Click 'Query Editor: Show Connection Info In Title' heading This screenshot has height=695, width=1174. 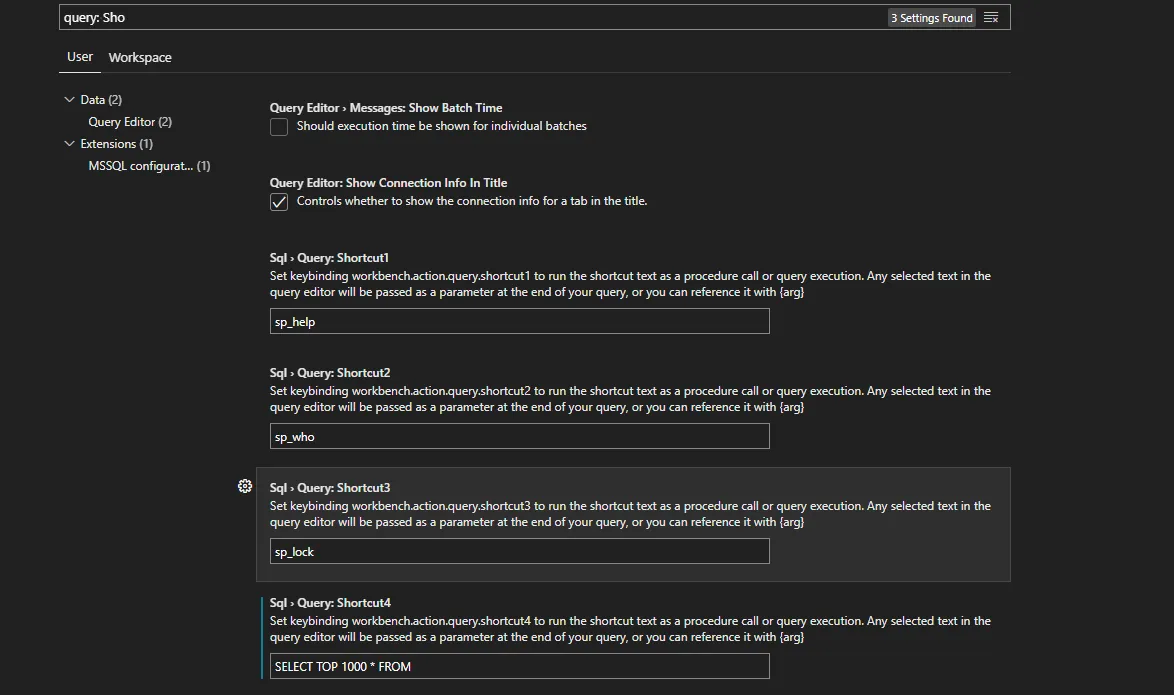[389, 183]
